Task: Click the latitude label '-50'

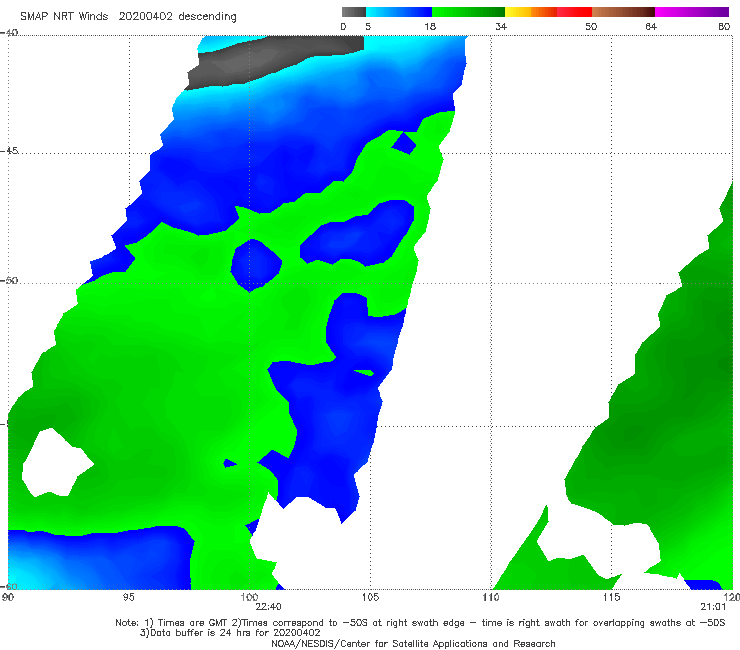Action: 9,280
